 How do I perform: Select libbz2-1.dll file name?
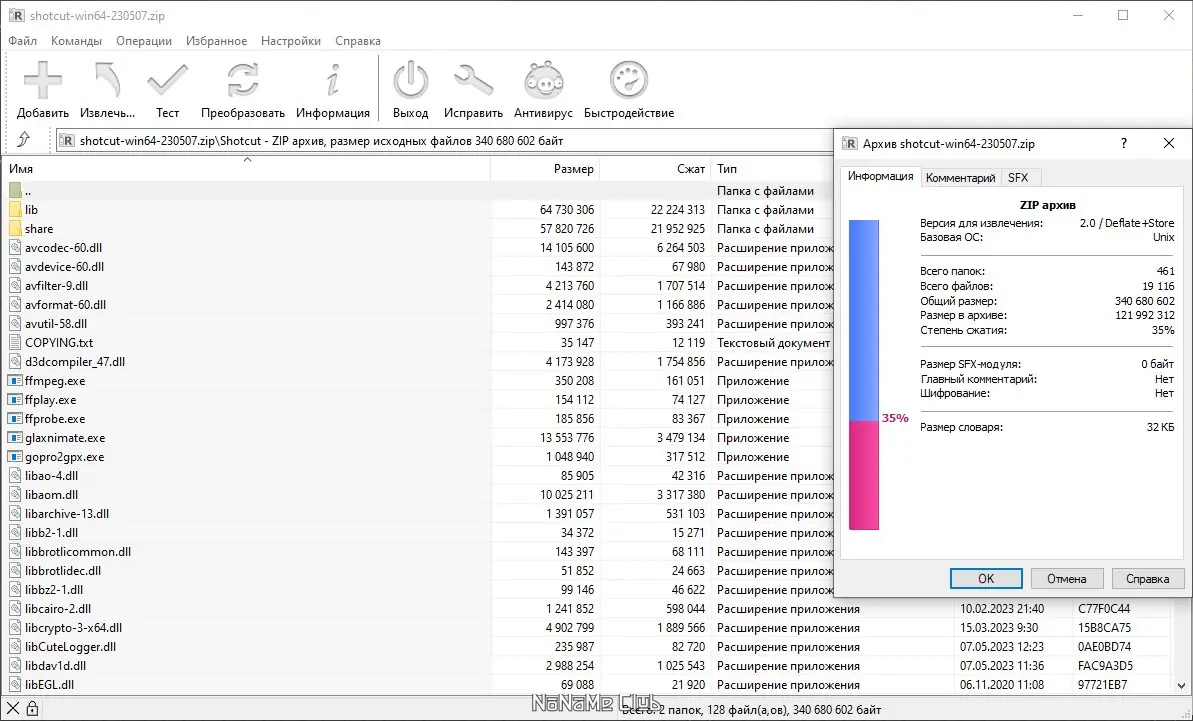pos(54,590)
